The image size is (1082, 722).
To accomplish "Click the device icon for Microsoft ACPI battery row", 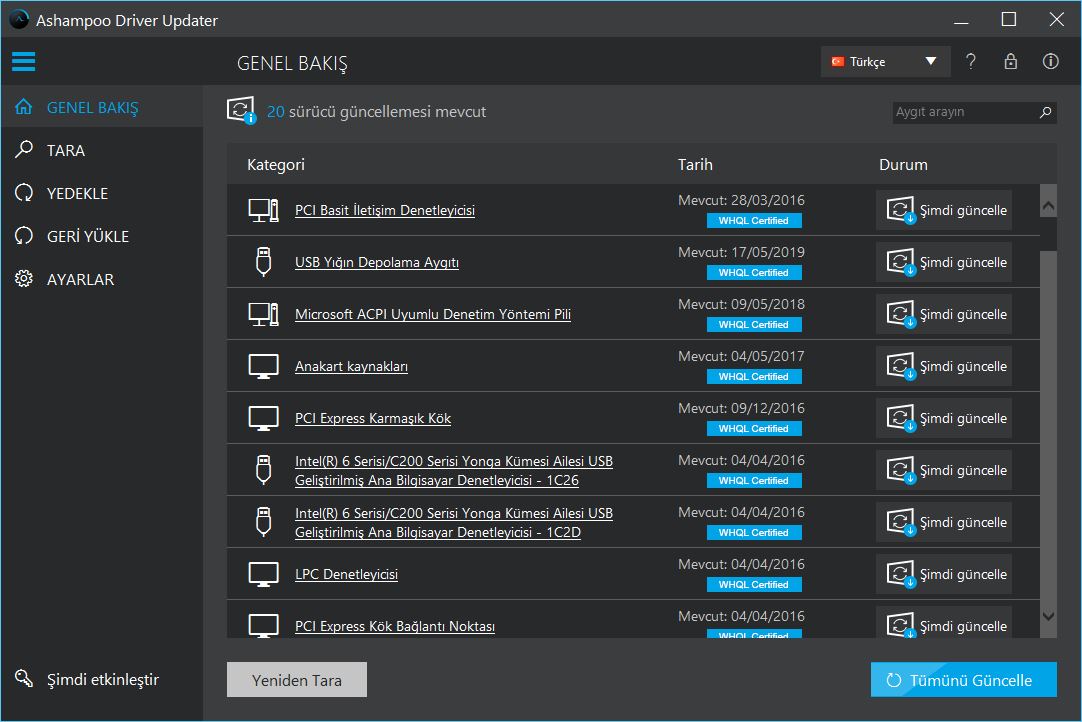I will point(264,314).
